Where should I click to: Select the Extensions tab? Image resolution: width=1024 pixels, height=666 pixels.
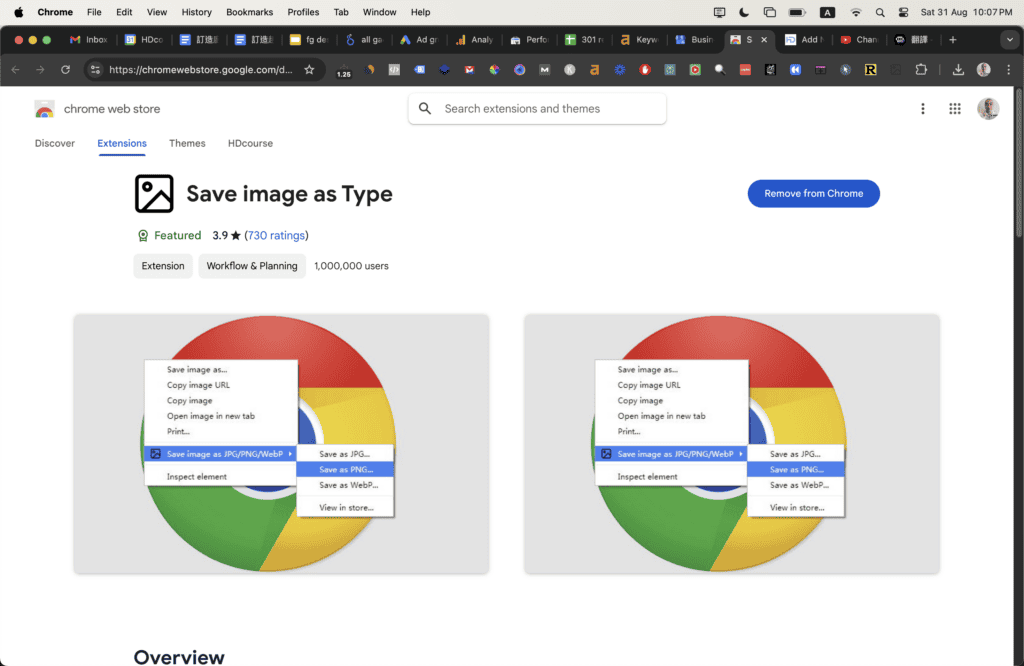point(122,144)
